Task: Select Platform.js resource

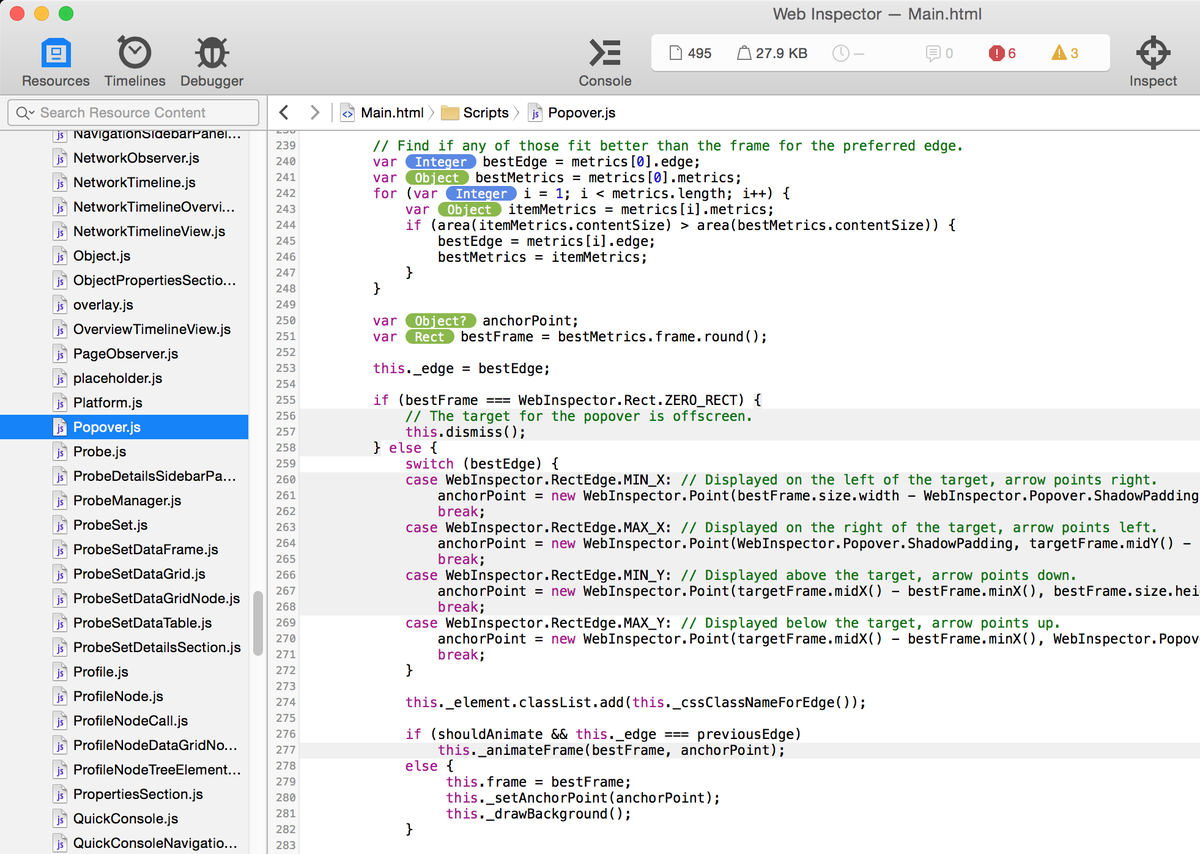Action: click(x=124, y=403)
